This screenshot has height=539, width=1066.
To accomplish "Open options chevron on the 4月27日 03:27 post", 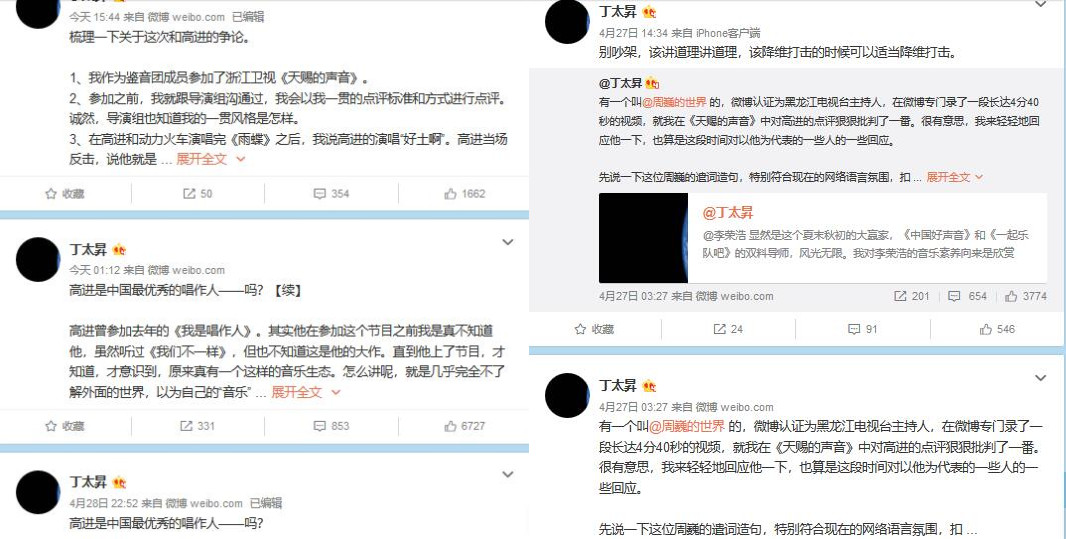I will click(x=1040, y=378).
